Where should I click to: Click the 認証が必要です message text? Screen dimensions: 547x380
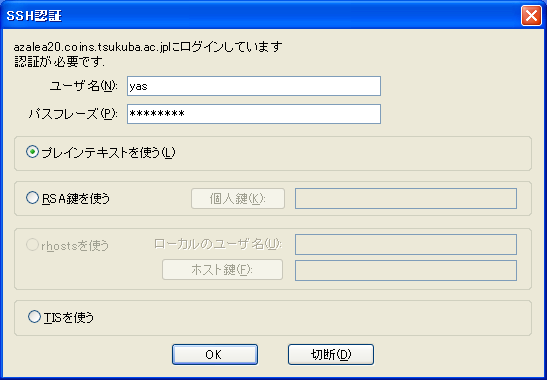(59, 62)
